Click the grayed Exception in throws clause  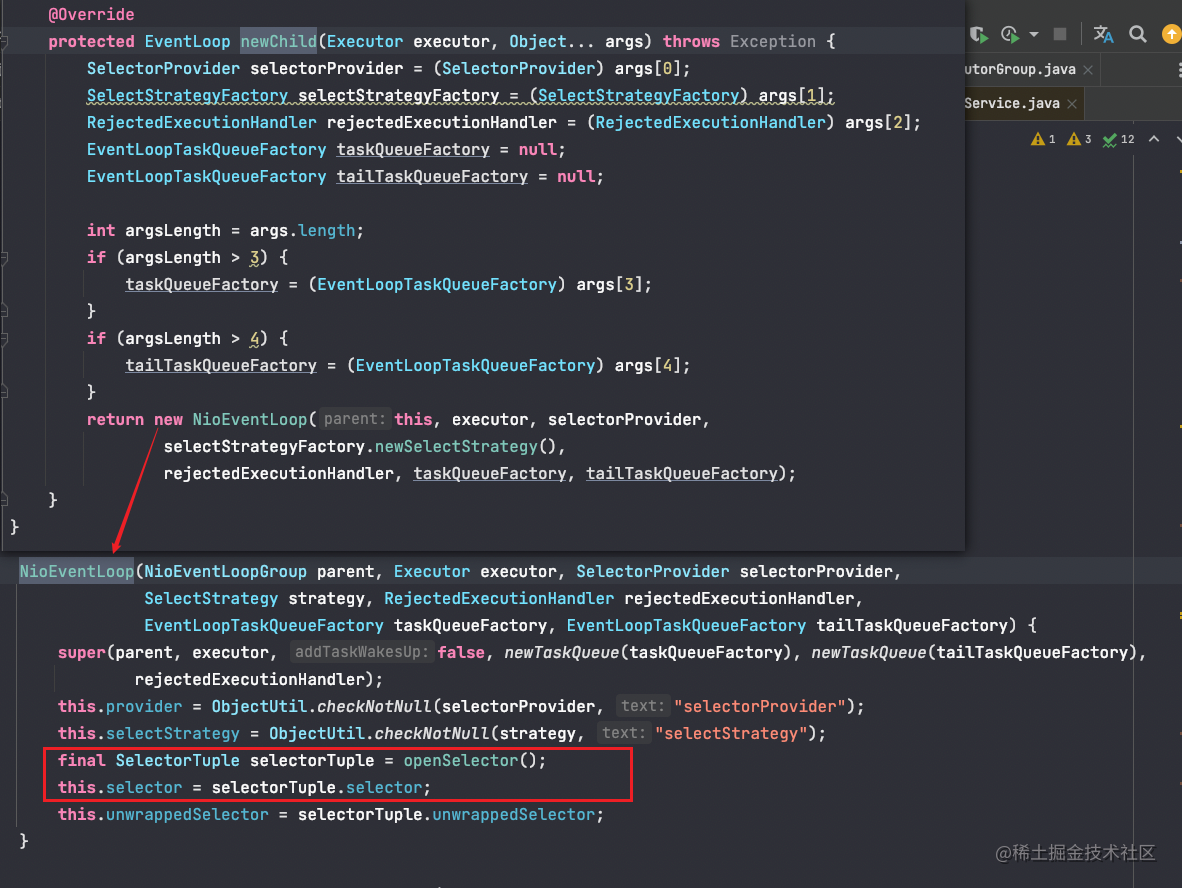[773, 41]
